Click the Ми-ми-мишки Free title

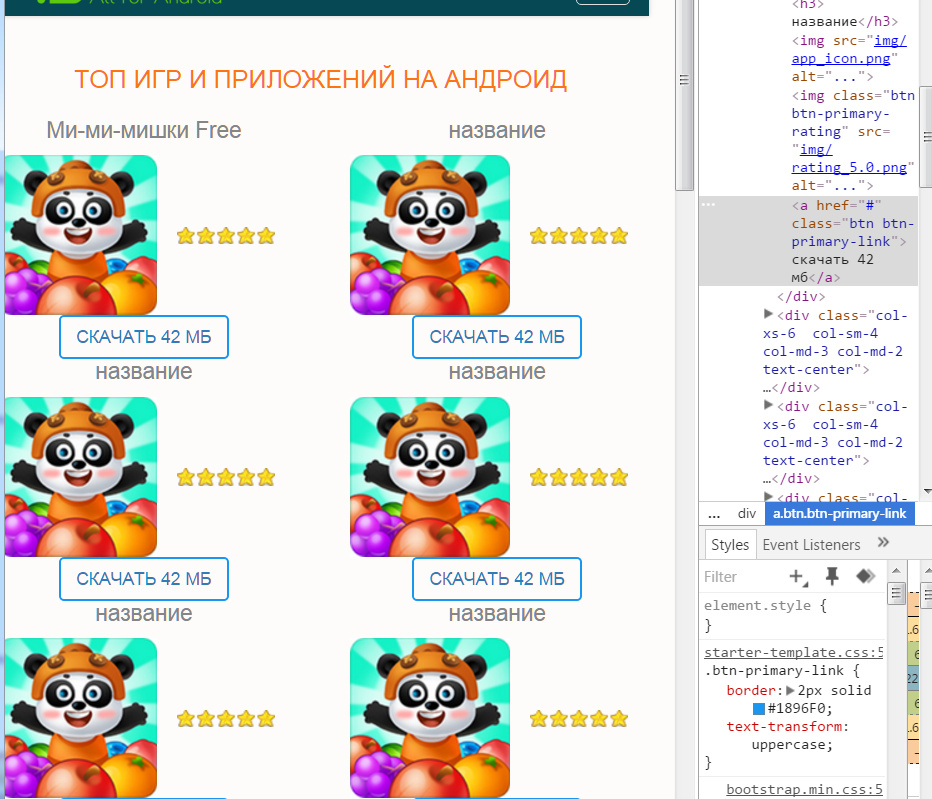coord(144,130)
